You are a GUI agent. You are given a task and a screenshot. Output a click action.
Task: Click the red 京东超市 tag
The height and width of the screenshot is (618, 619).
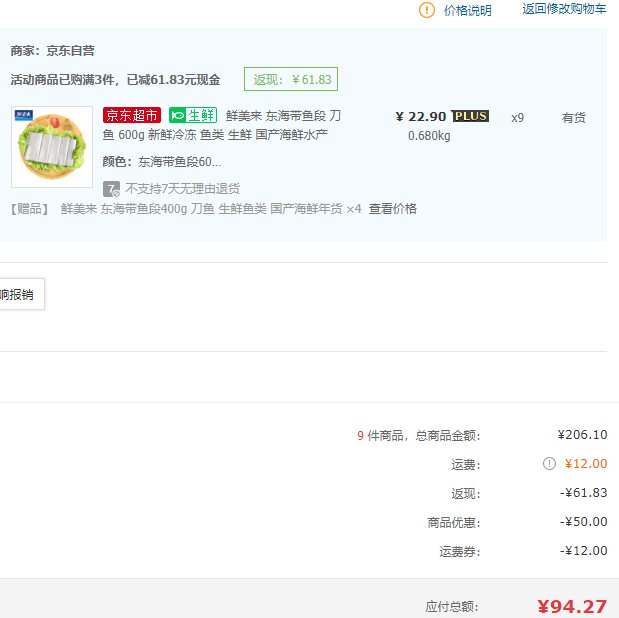coord(132,115)
